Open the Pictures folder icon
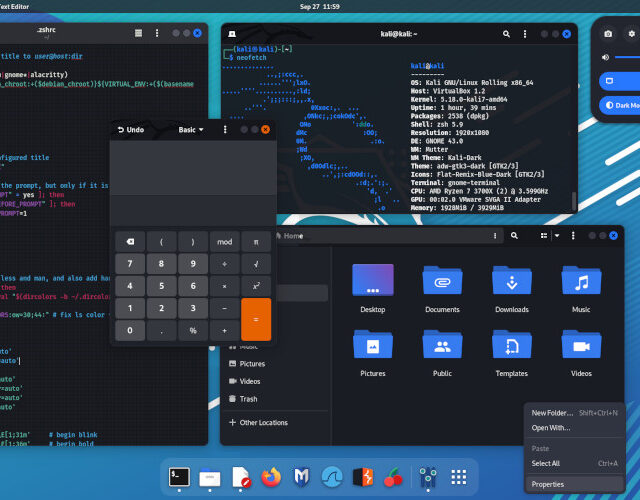Viewport: 640px width, 500px height. [x=373, y=344]
